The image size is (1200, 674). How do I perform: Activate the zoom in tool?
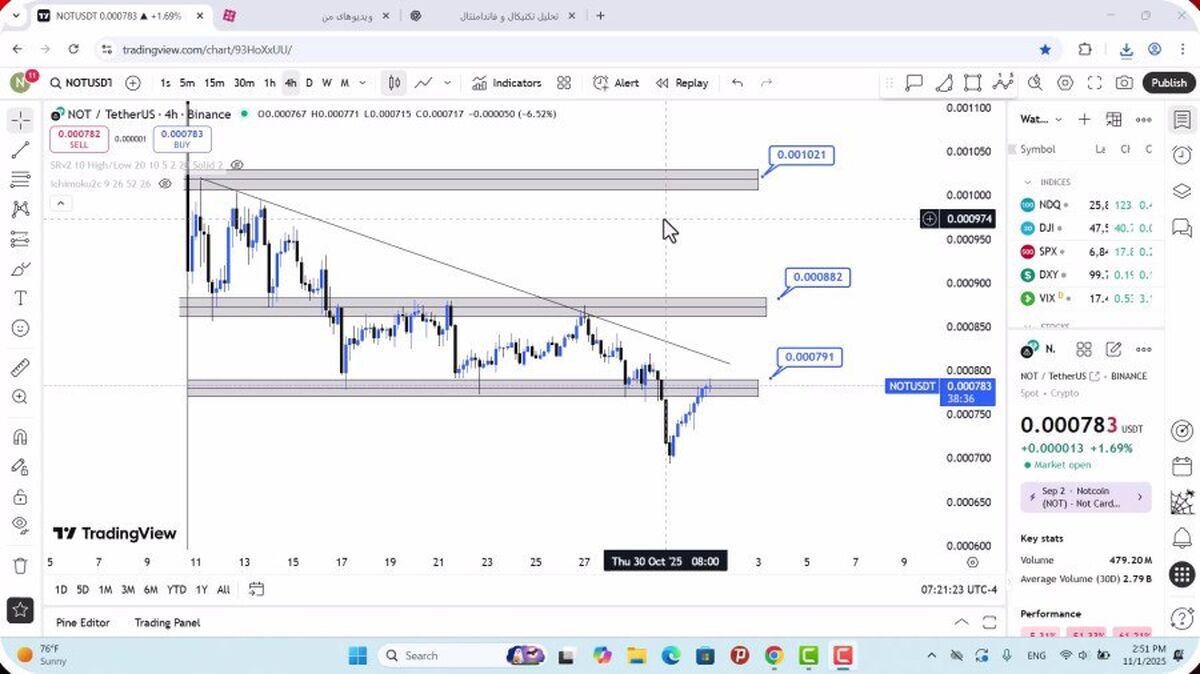pos(20,397)
